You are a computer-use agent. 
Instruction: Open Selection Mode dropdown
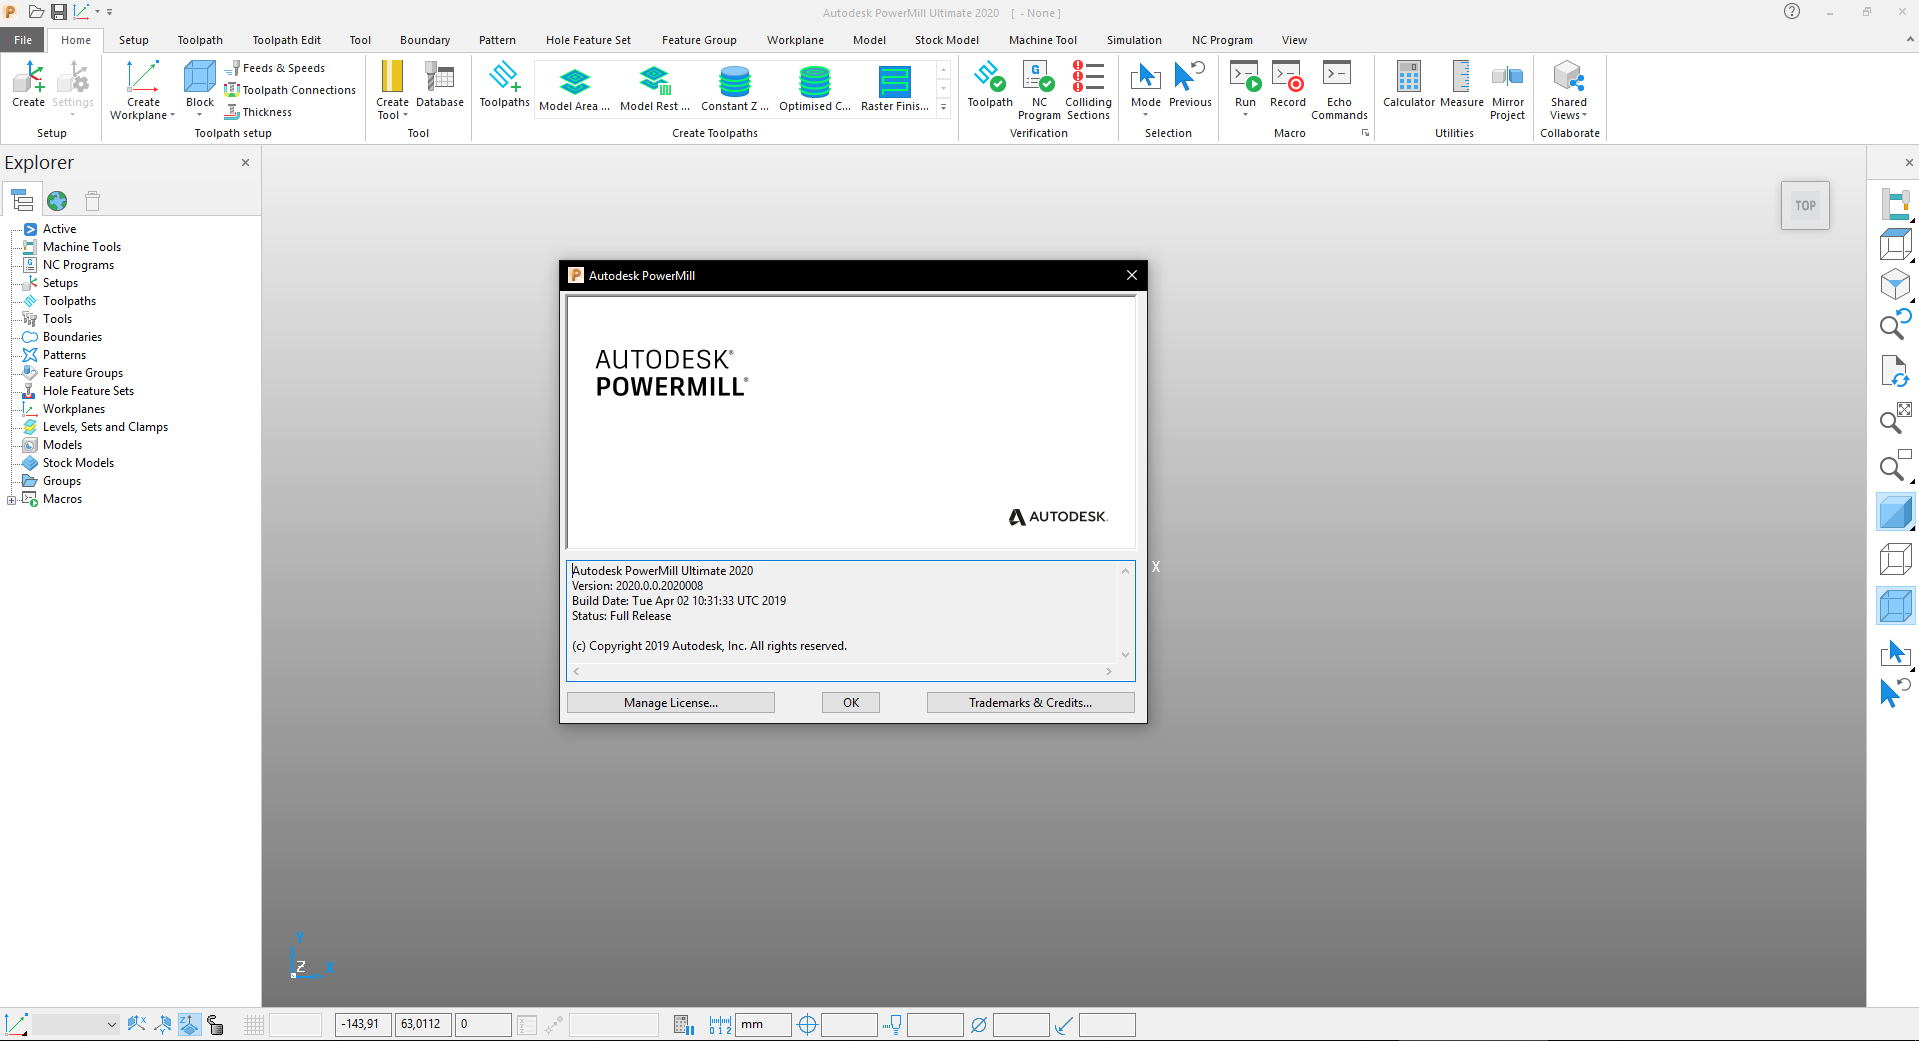point(1146,115)
